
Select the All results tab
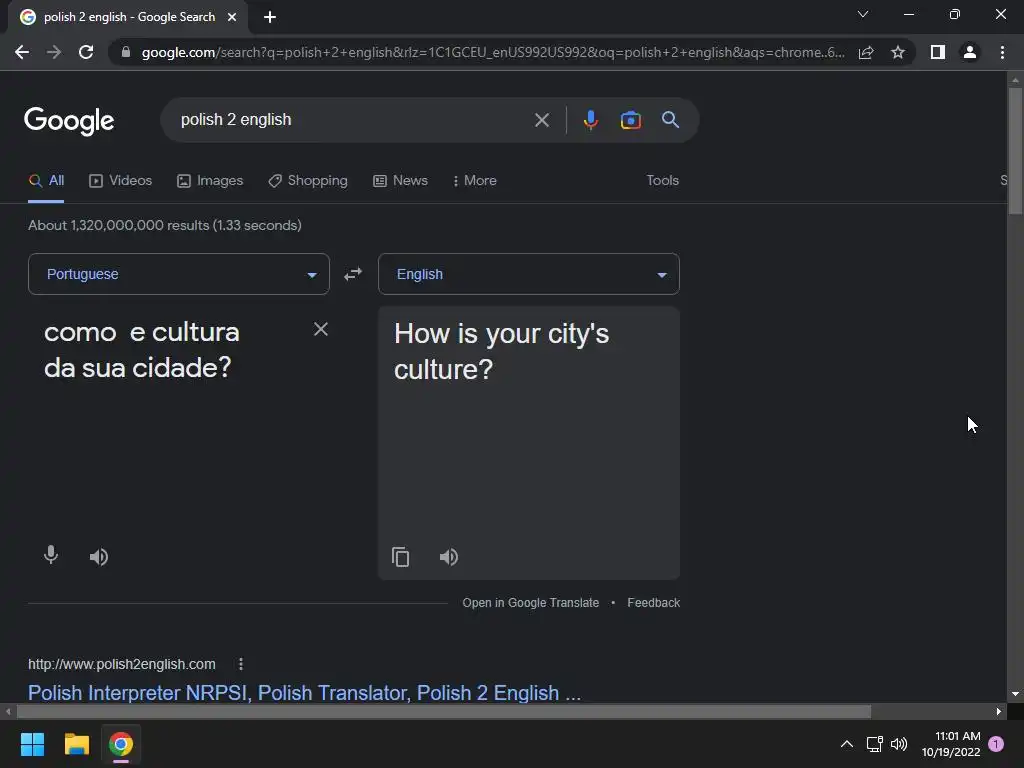tap(46, 181)
